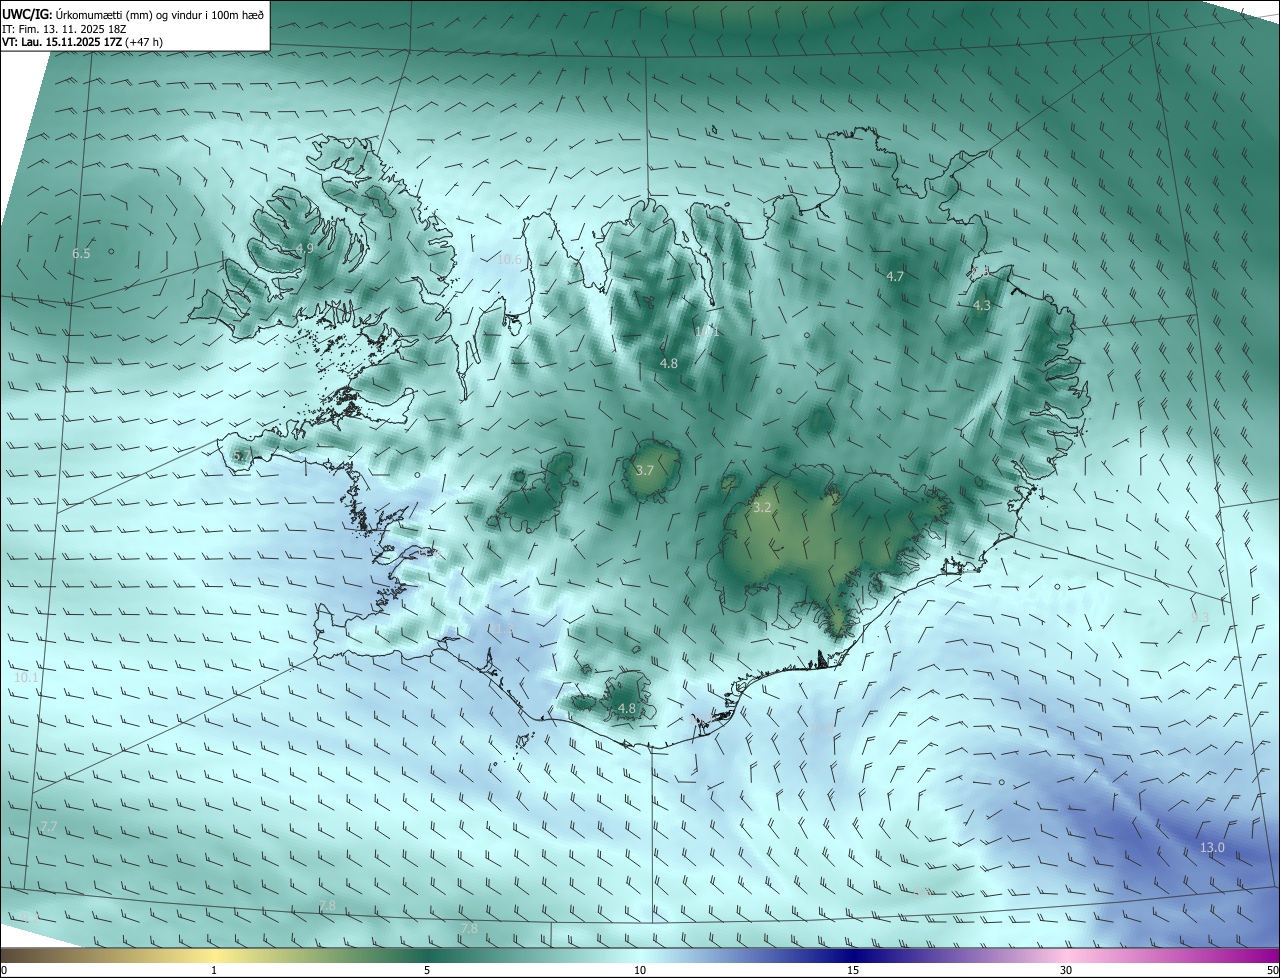Click the "4.3" value label
This screenshot has height=978, width=1280.
coord(982,306)
